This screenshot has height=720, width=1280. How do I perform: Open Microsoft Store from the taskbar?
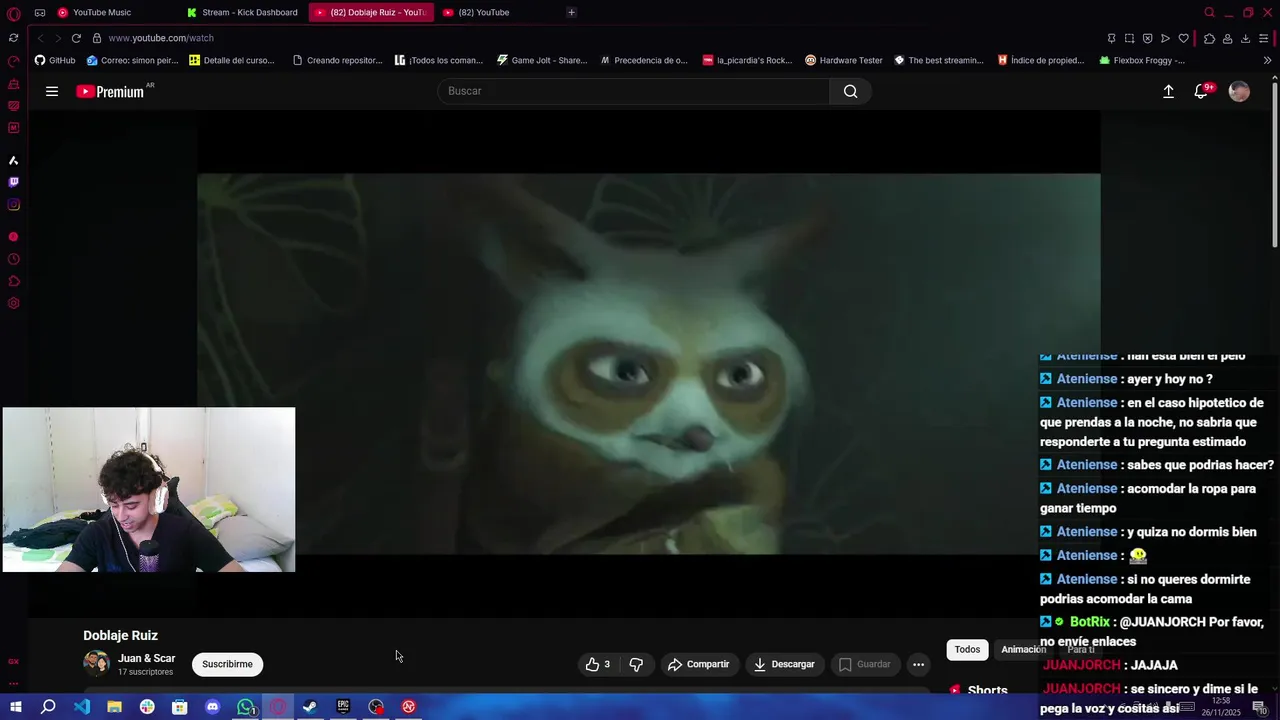click(x=179, y=707)
